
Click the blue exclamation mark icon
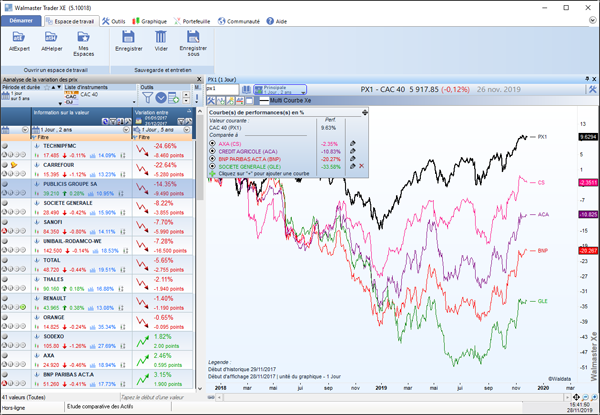[x=197, y=98]
